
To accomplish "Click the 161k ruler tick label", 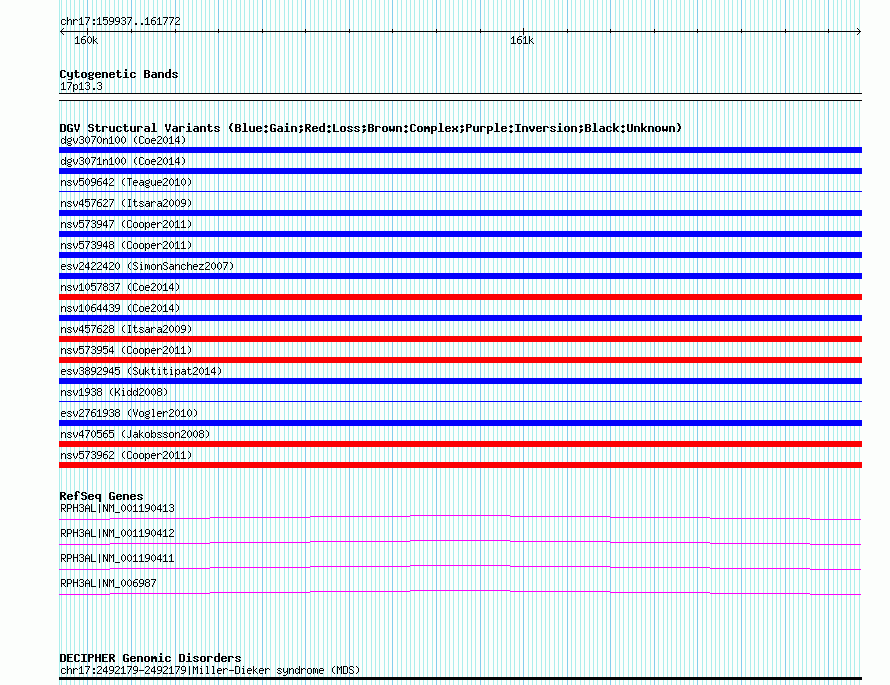I will click(x=522, y=40).
